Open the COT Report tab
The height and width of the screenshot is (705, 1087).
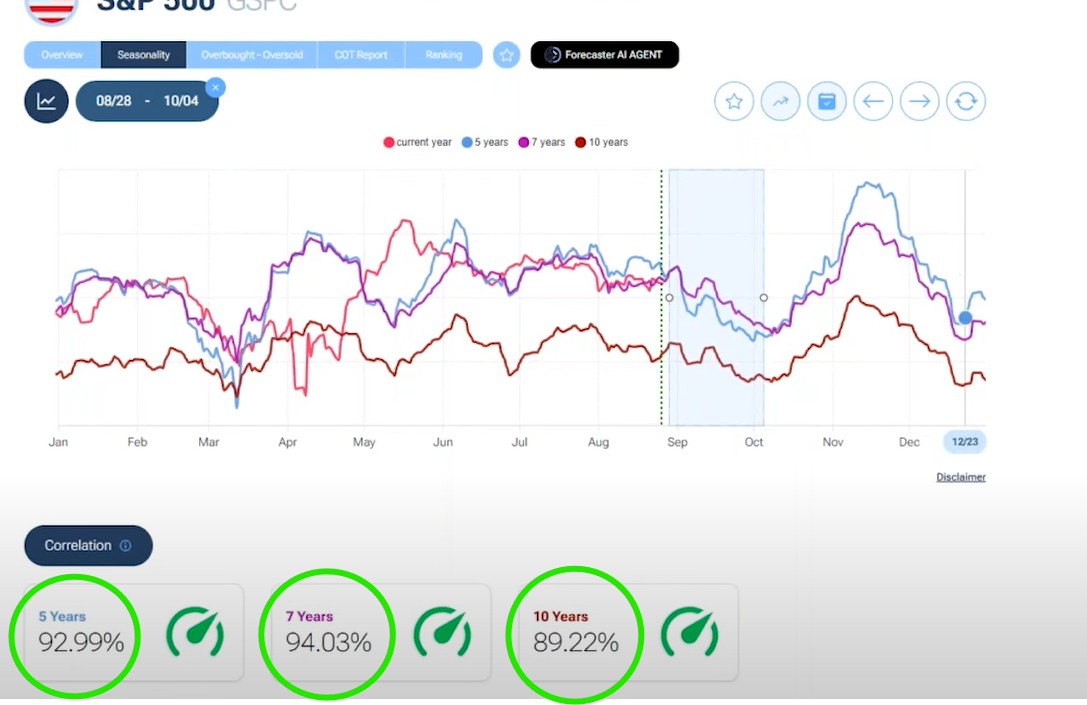[x=360, y=55]
